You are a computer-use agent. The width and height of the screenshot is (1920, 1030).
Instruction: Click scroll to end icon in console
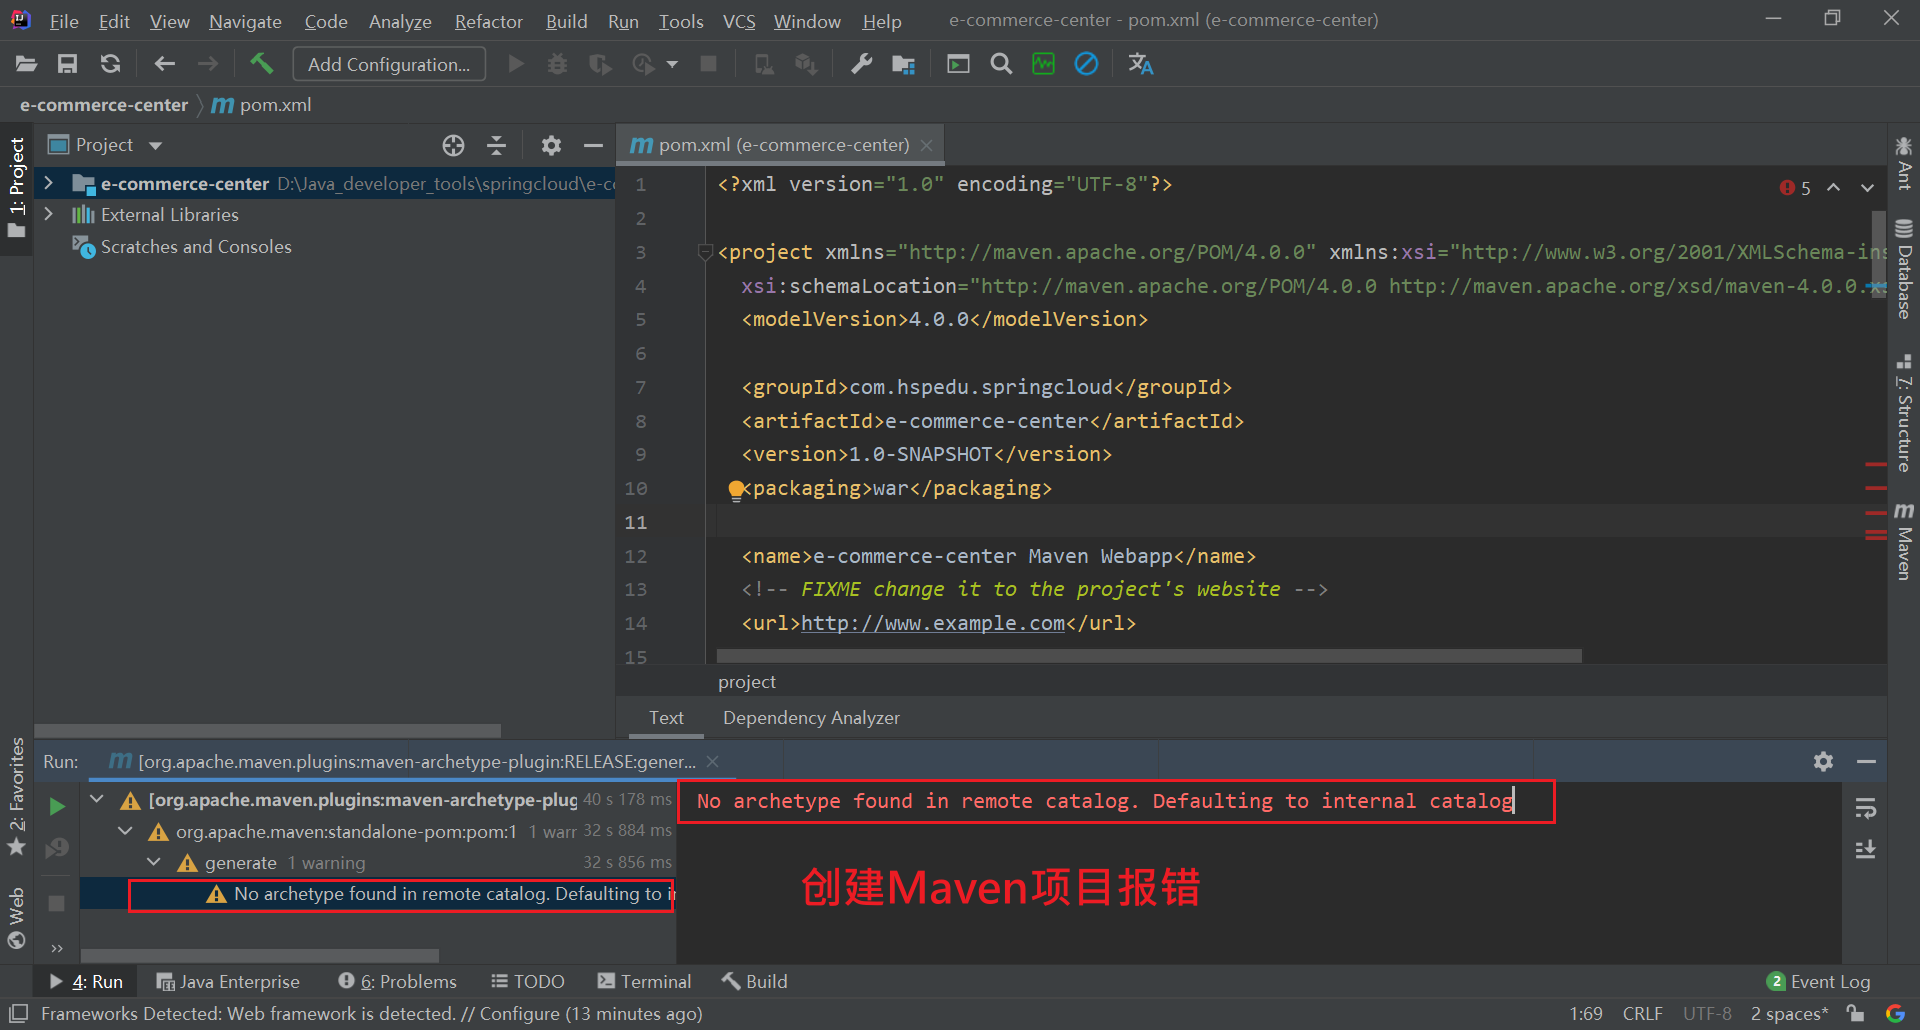(x=1865, y=849)
